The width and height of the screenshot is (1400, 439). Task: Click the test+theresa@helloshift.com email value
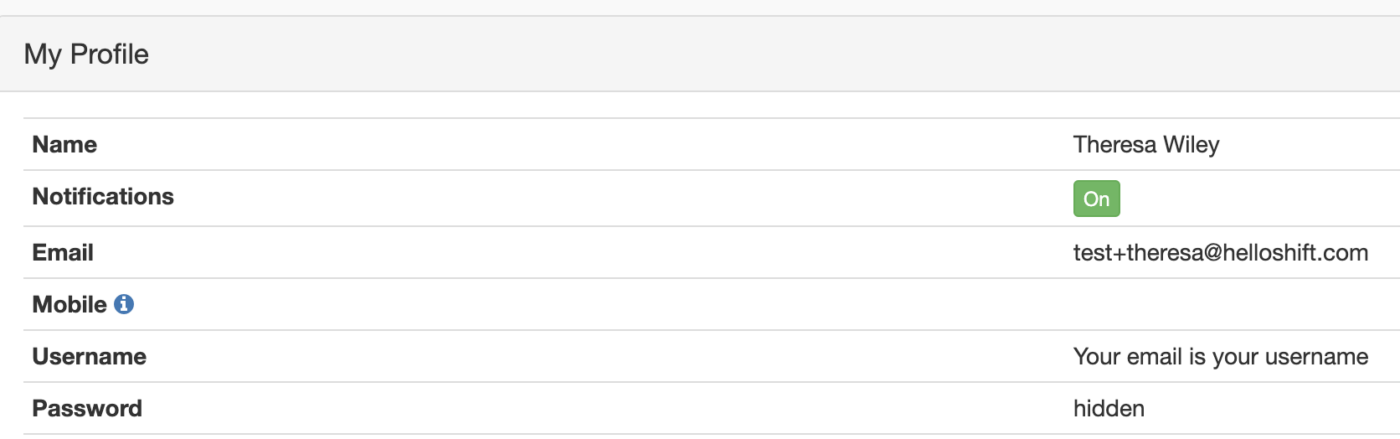1220,253
